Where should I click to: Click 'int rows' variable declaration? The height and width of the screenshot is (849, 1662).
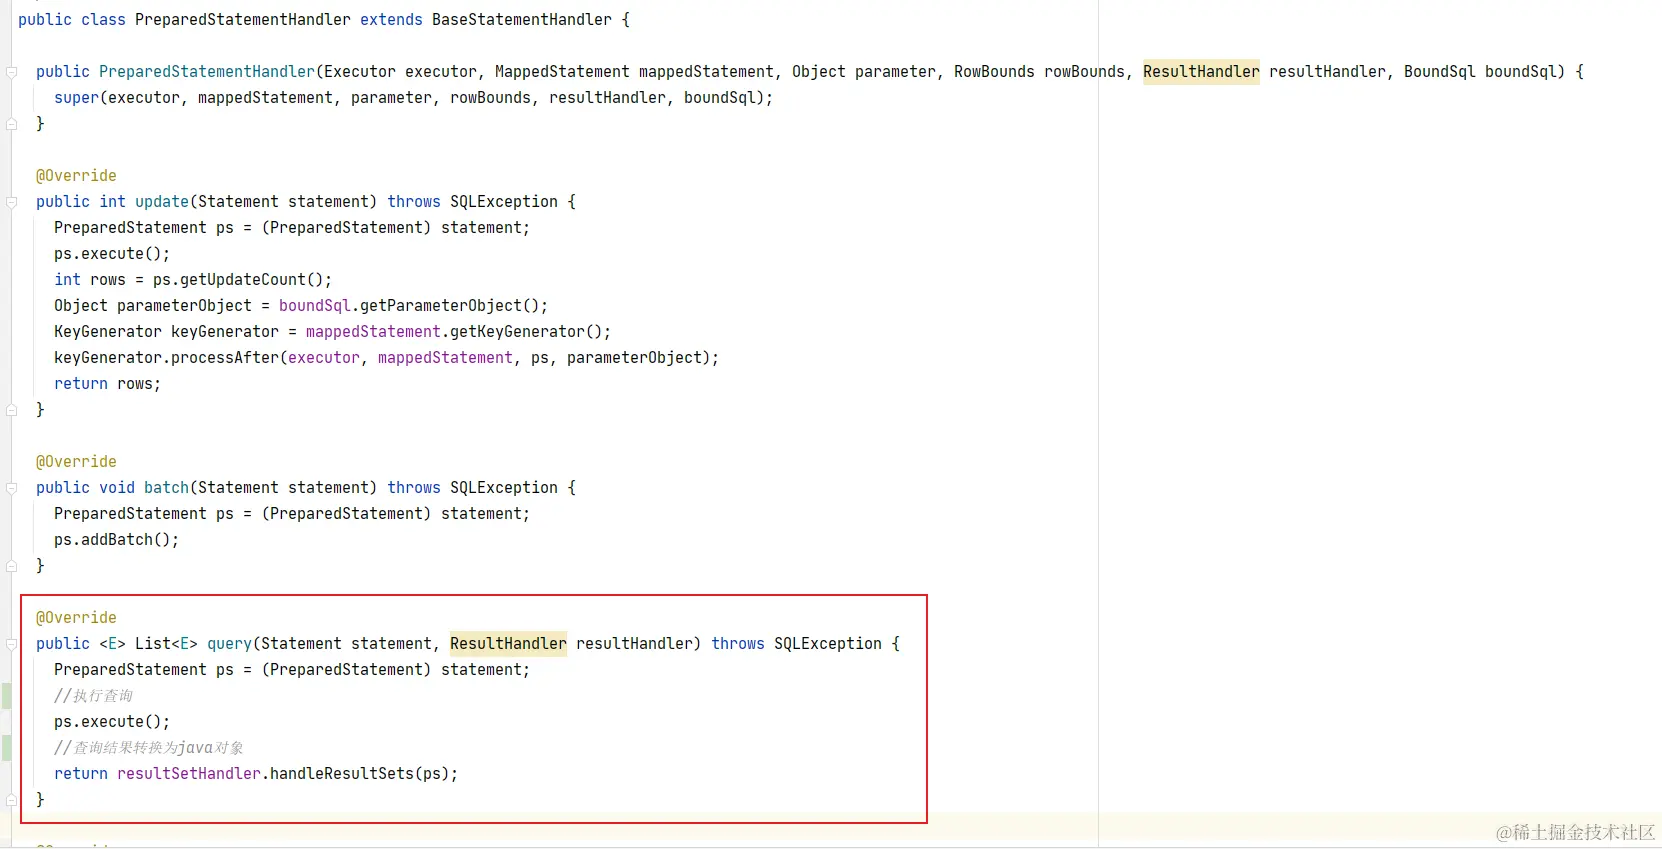click(90, 280)
